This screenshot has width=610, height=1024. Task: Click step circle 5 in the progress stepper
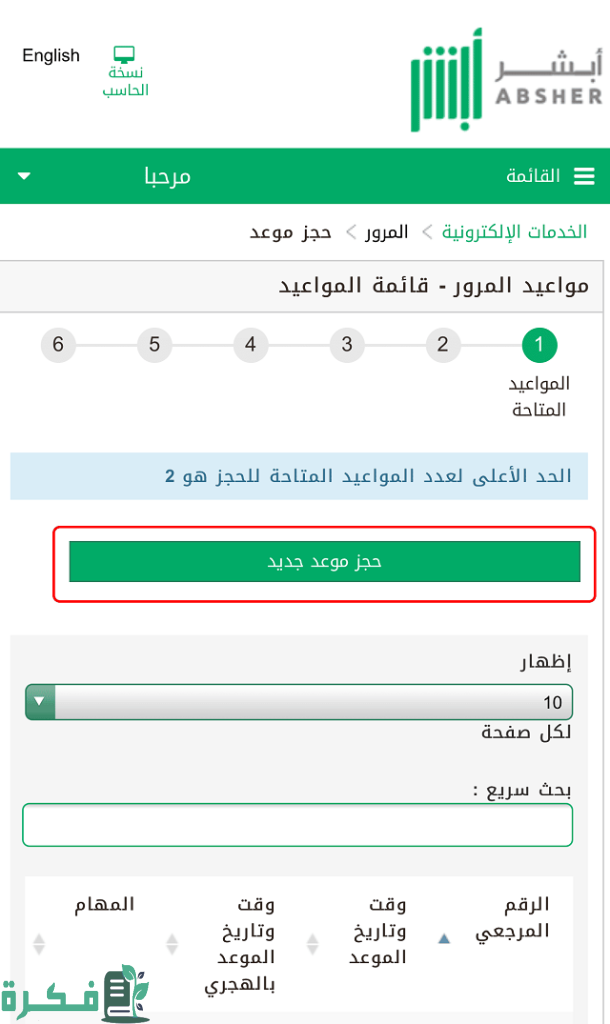tap(154, 344)
